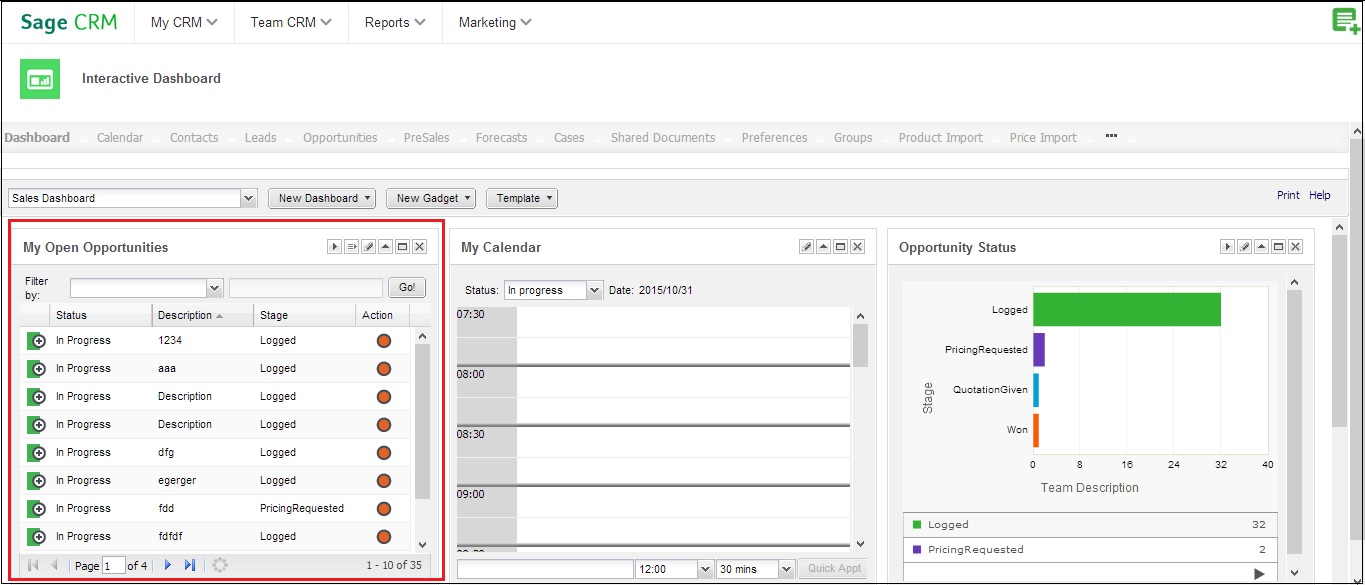This screenshot has width=1365, height=585.
Task: Click the Print link
Action: [x=1288, y=195]
